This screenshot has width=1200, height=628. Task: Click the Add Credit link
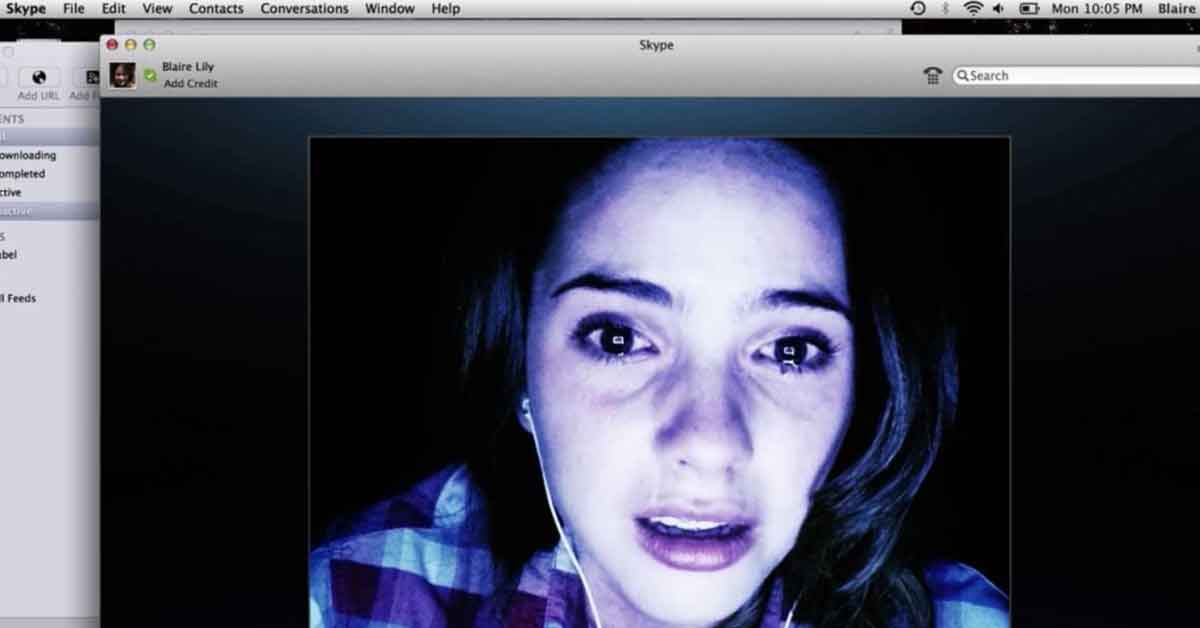point(190,84)
